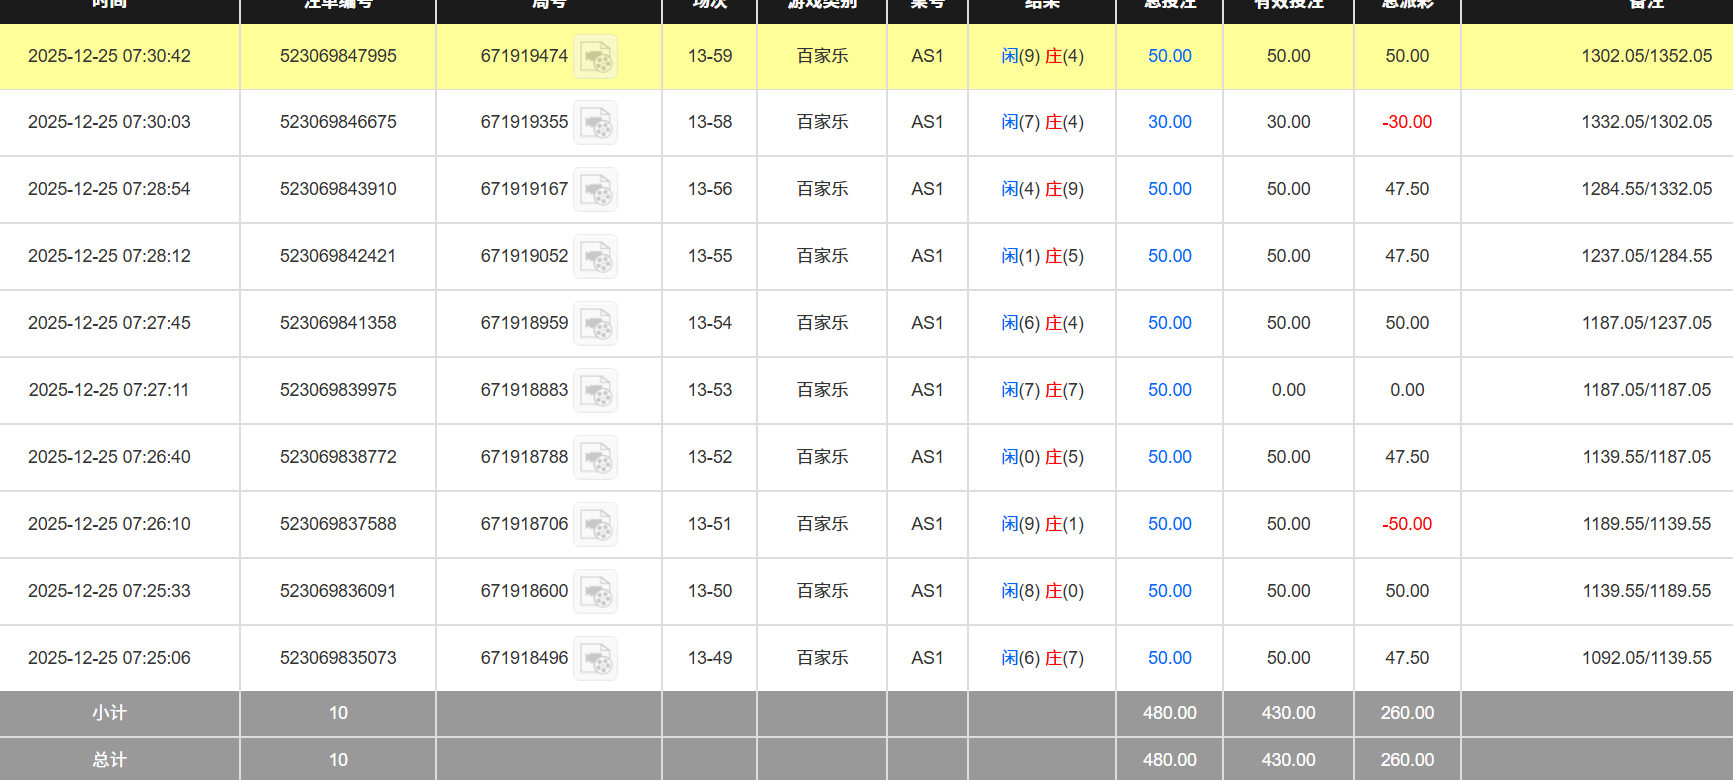Select the 2025-12-25 07:28:54 timestamp cell

pos(109,189)
